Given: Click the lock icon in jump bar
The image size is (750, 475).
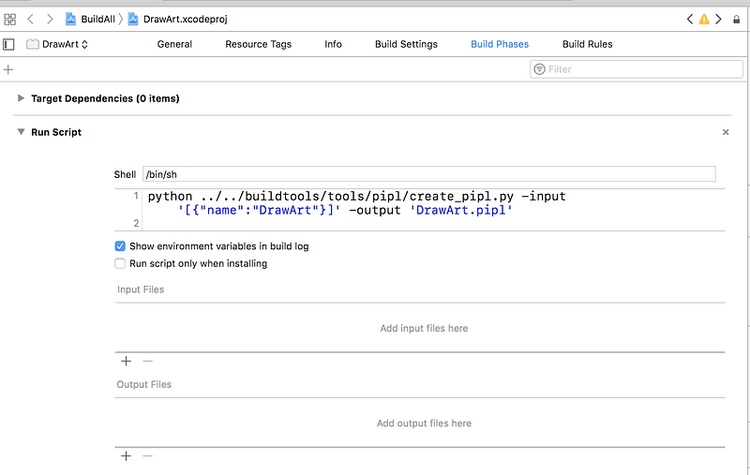Looking at the screenshot, I should pyautogui.click(x=737, y=20).
